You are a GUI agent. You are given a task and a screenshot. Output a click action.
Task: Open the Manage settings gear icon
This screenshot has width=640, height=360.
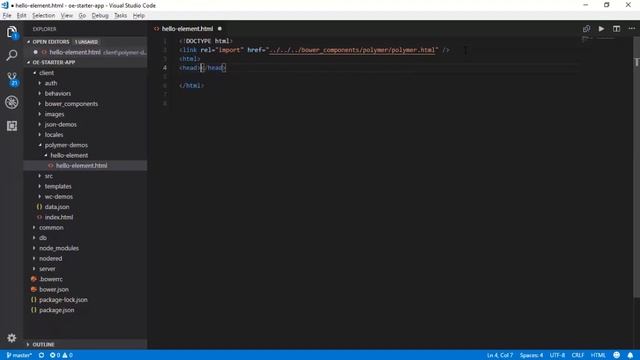(x=11, y=338)
